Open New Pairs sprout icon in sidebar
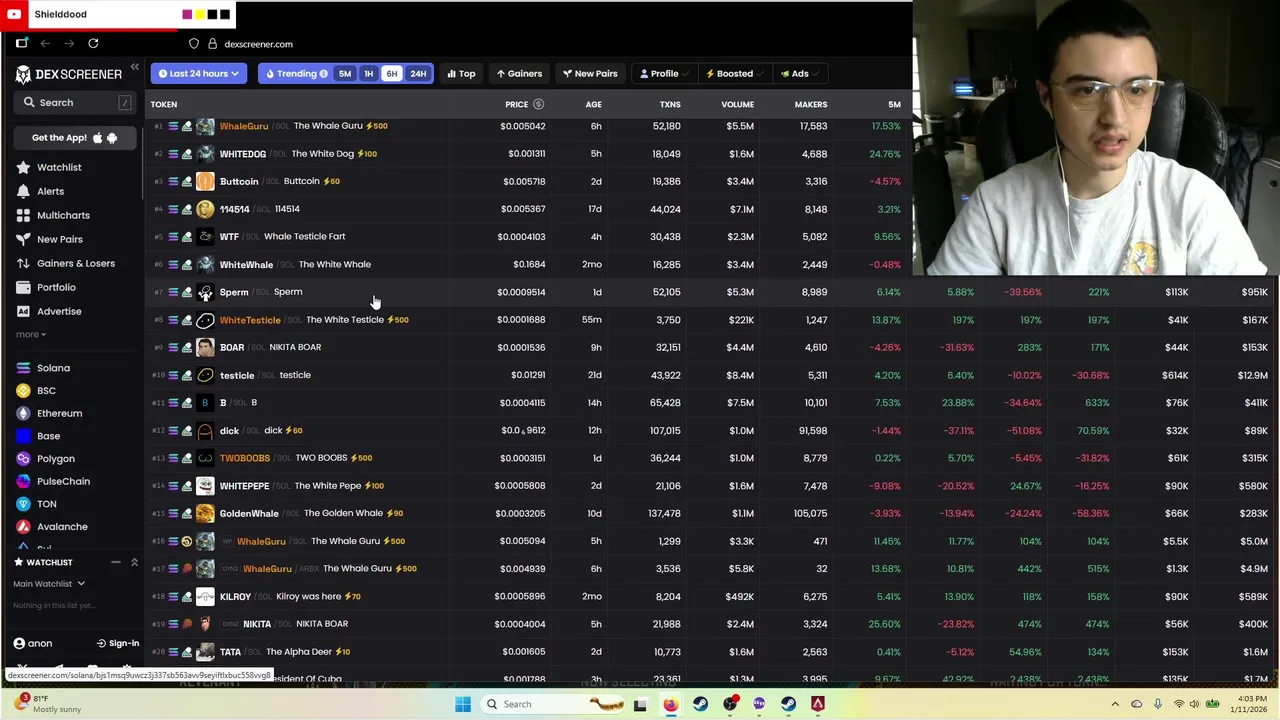 coord(23,239)
